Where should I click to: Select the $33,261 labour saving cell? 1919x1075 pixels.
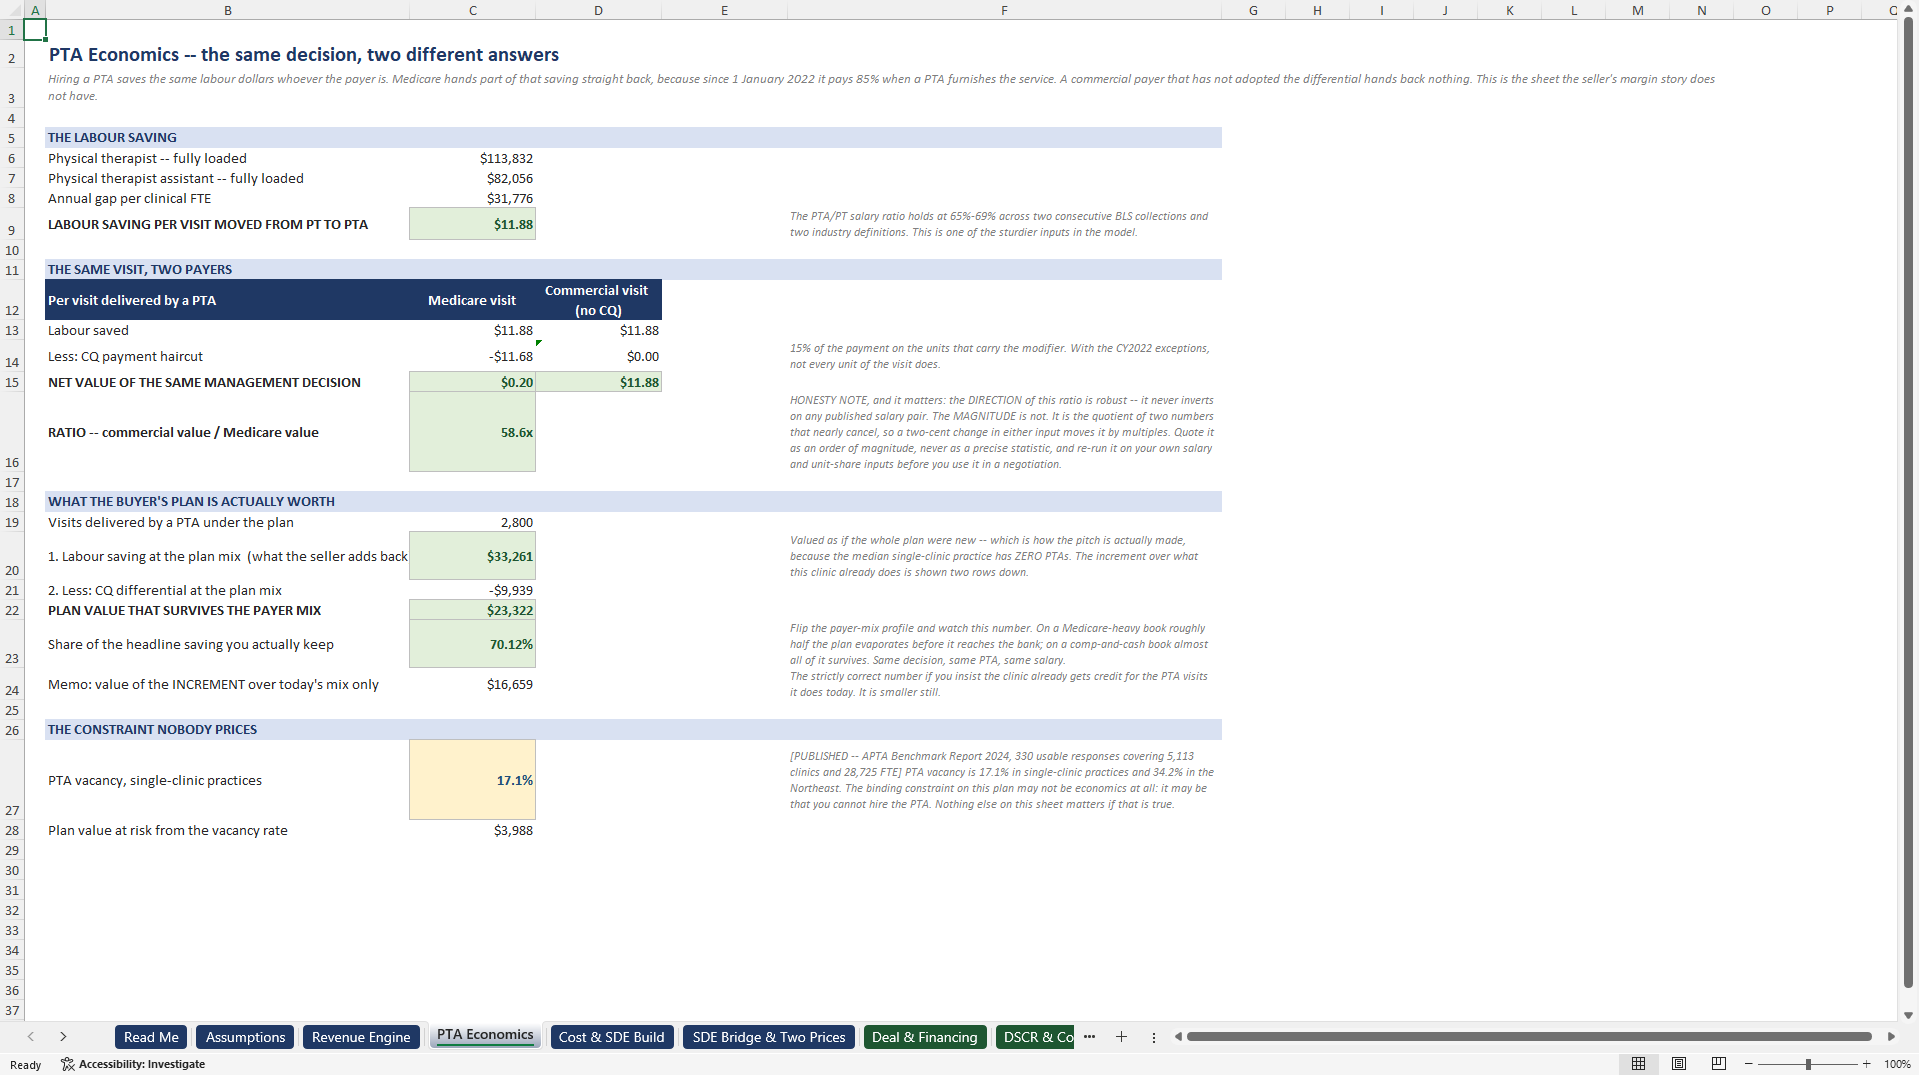(472, 556)
